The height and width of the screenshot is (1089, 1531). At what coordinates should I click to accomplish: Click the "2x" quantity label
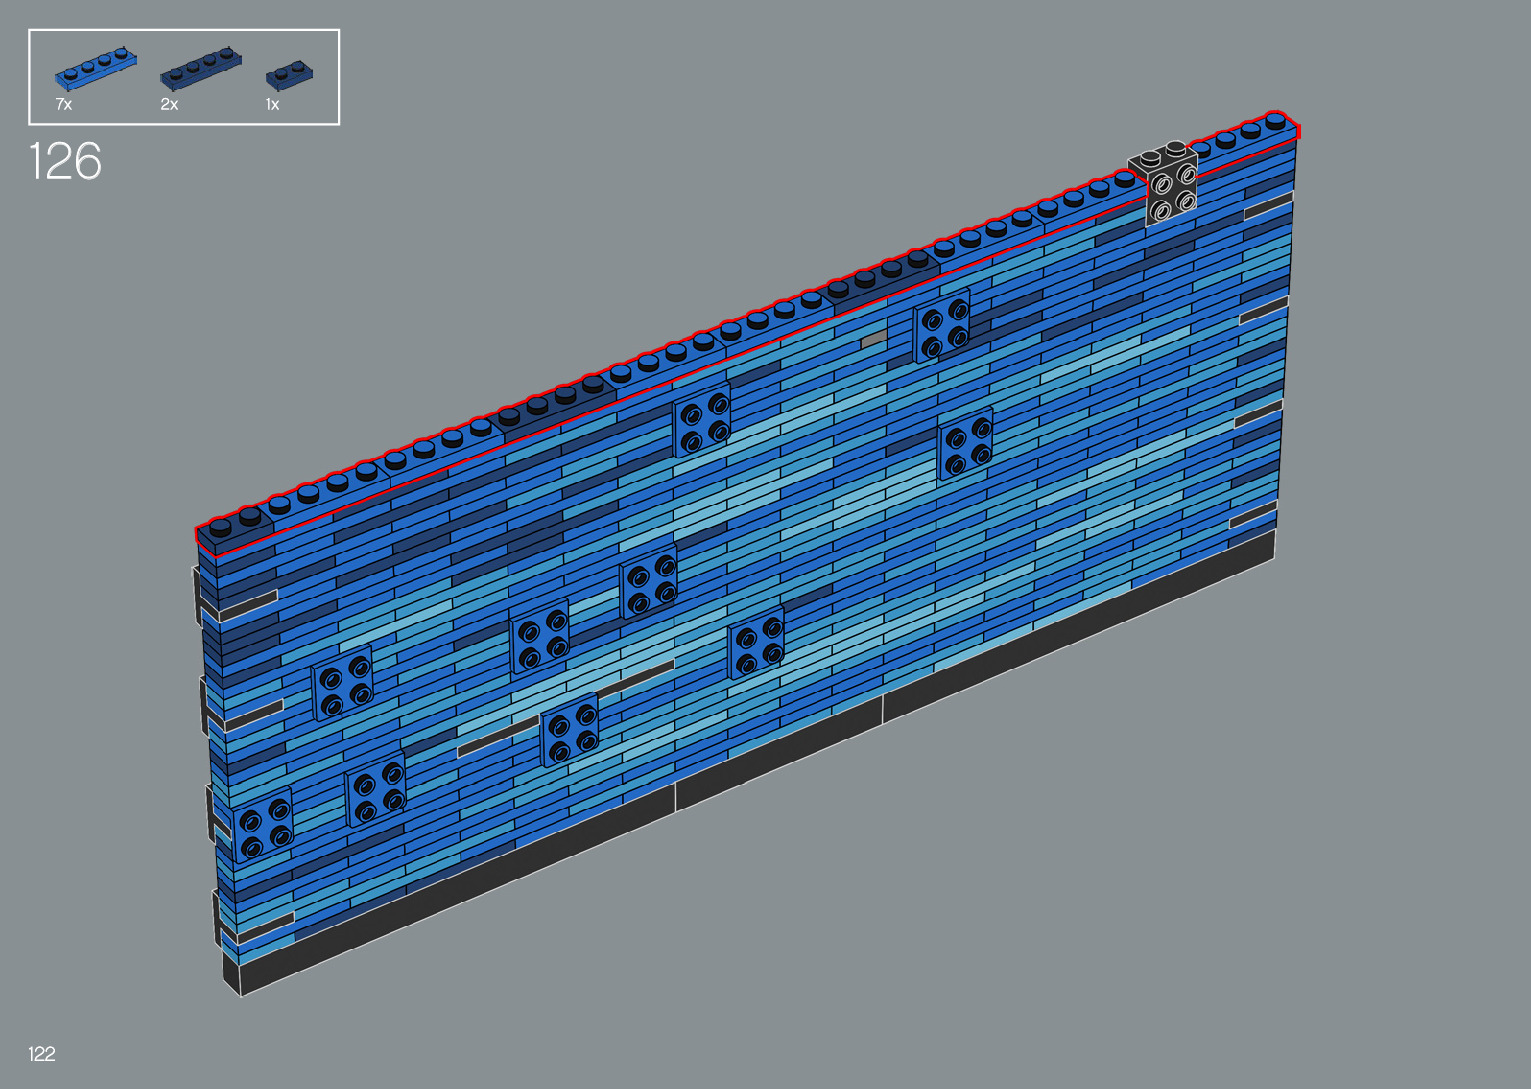point(169,104)
